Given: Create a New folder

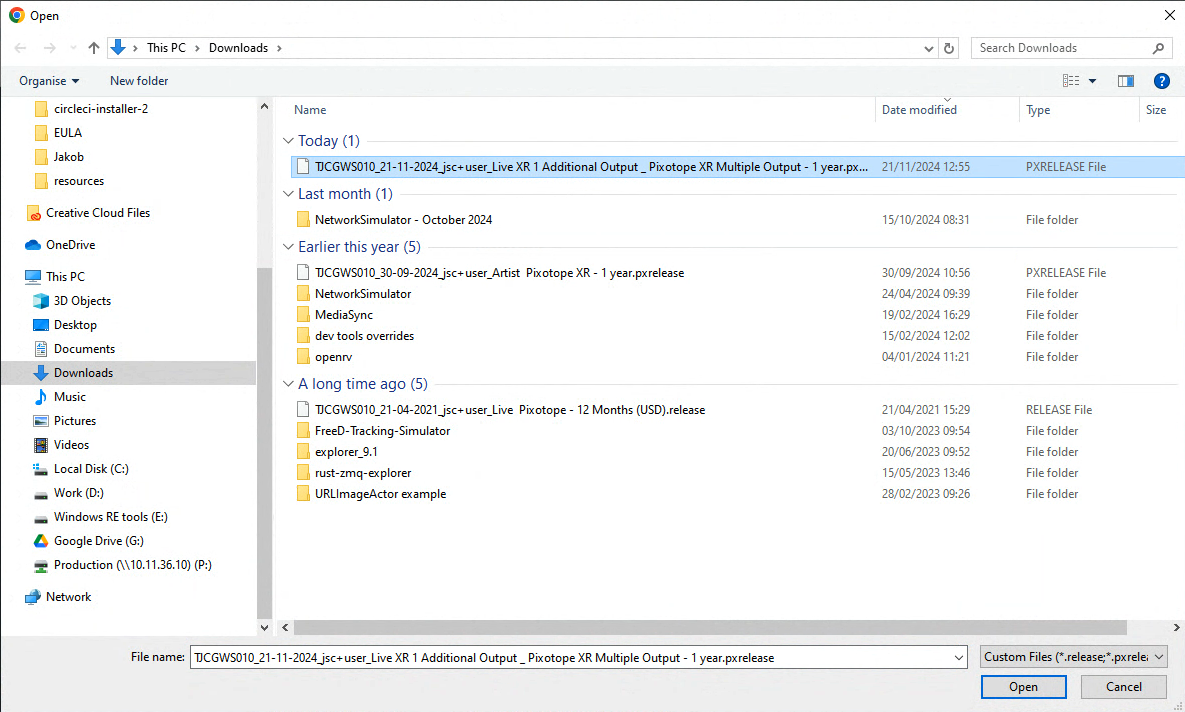Looking at the screenshot, I should (139, 81).
